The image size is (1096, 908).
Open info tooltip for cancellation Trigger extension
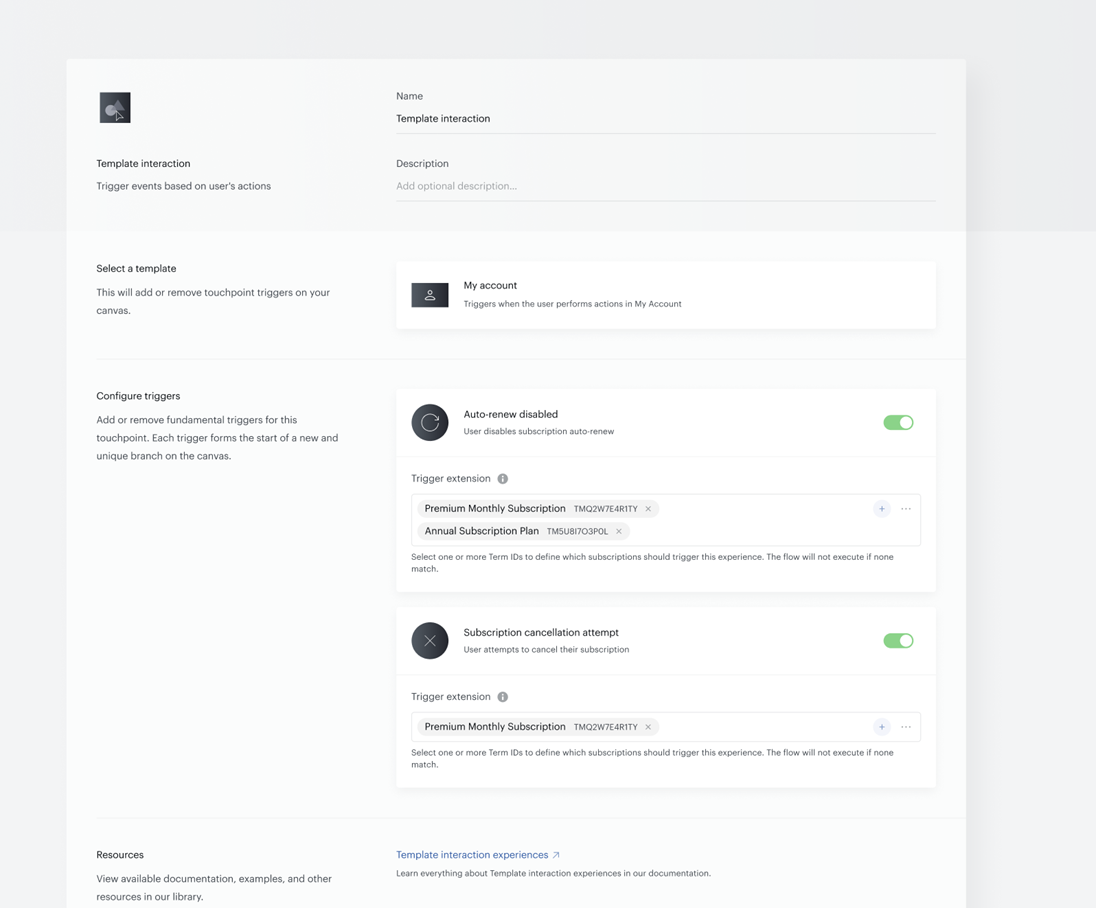(x=503, y=697)
